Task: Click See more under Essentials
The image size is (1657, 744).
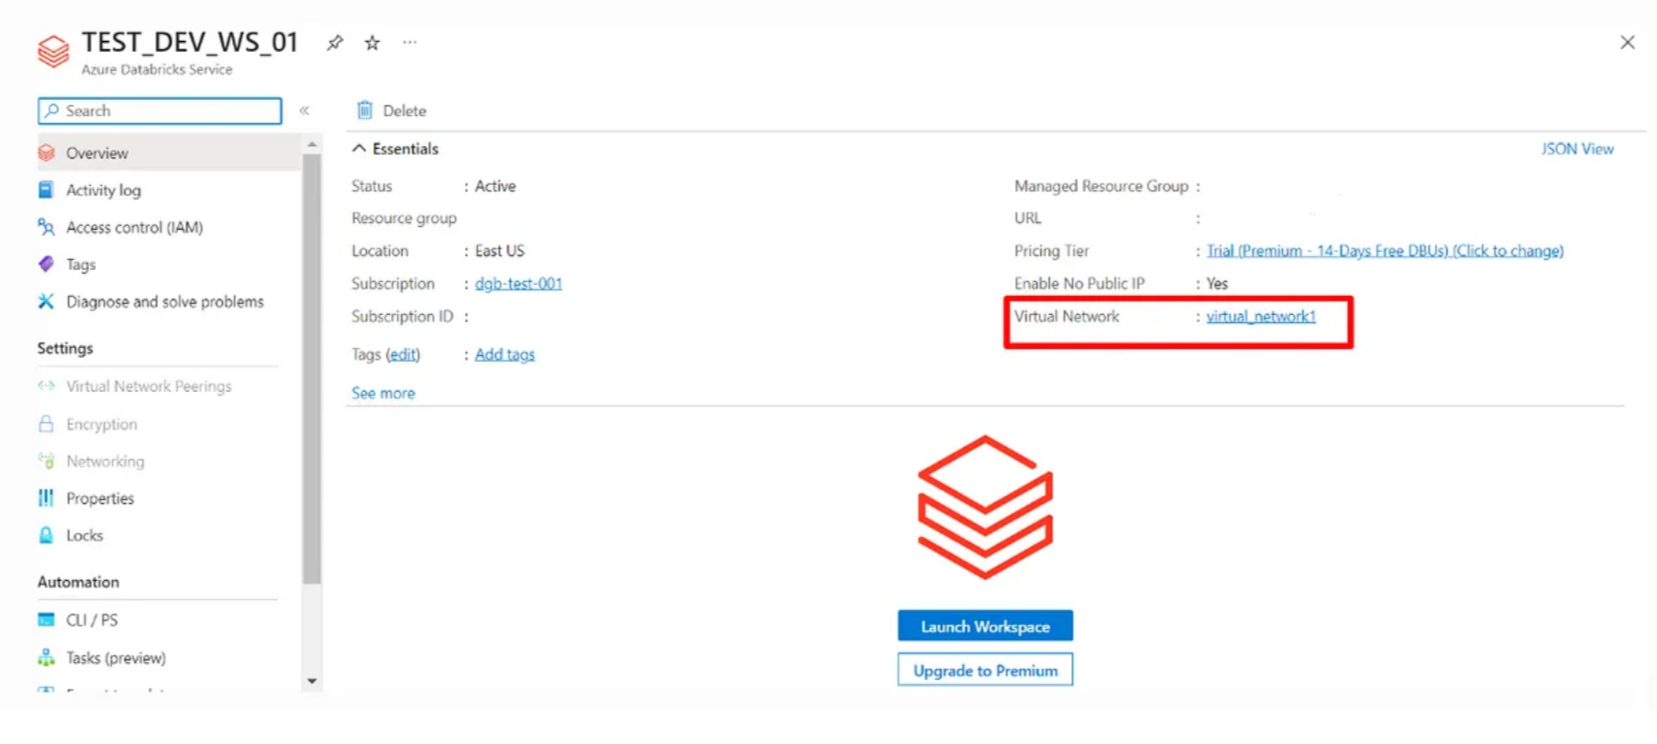Action: [383, 393]
